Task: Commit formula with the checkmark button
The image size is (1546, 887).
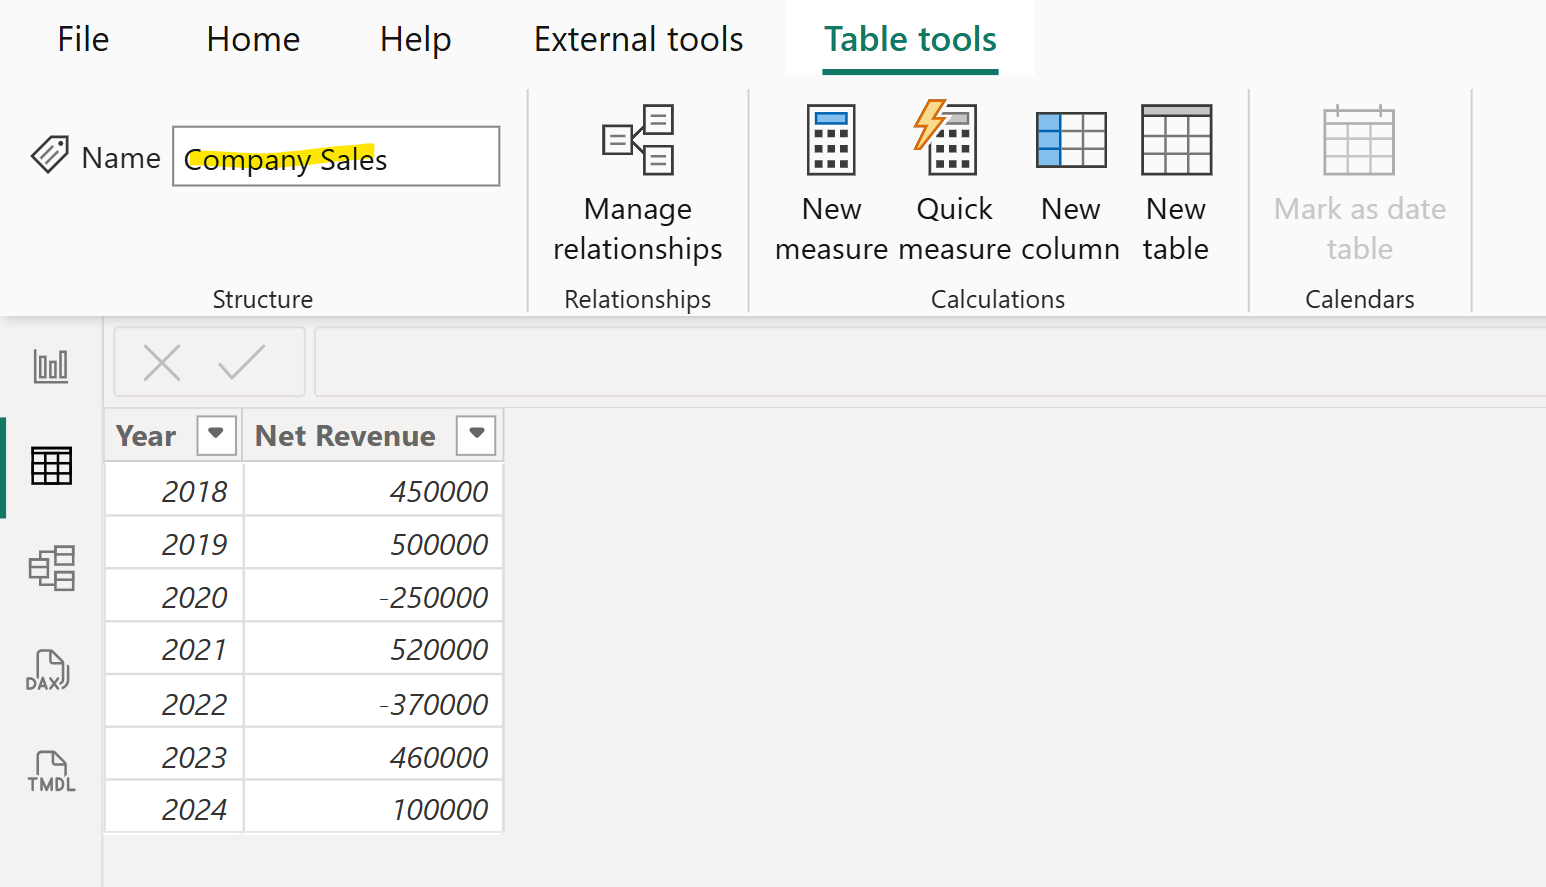Action: point(240,362)
